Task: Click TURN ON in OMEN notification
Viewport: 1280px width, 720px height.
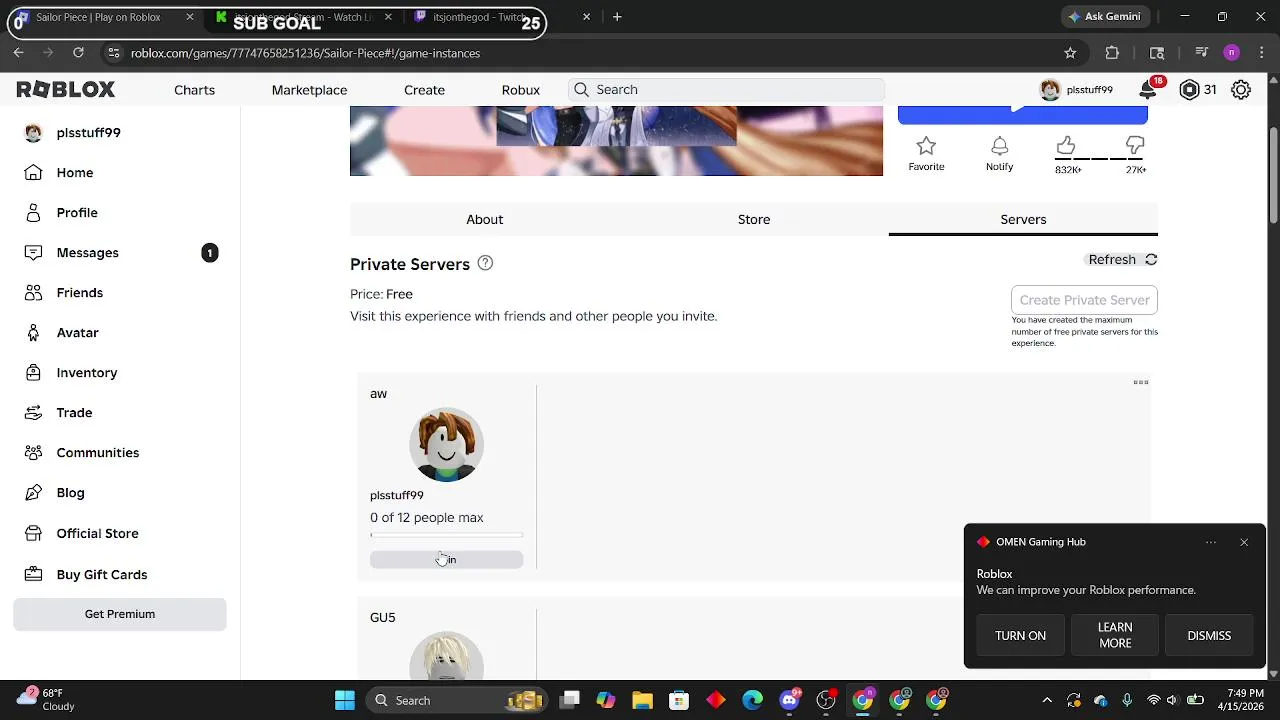Action: pos(1020,636)
